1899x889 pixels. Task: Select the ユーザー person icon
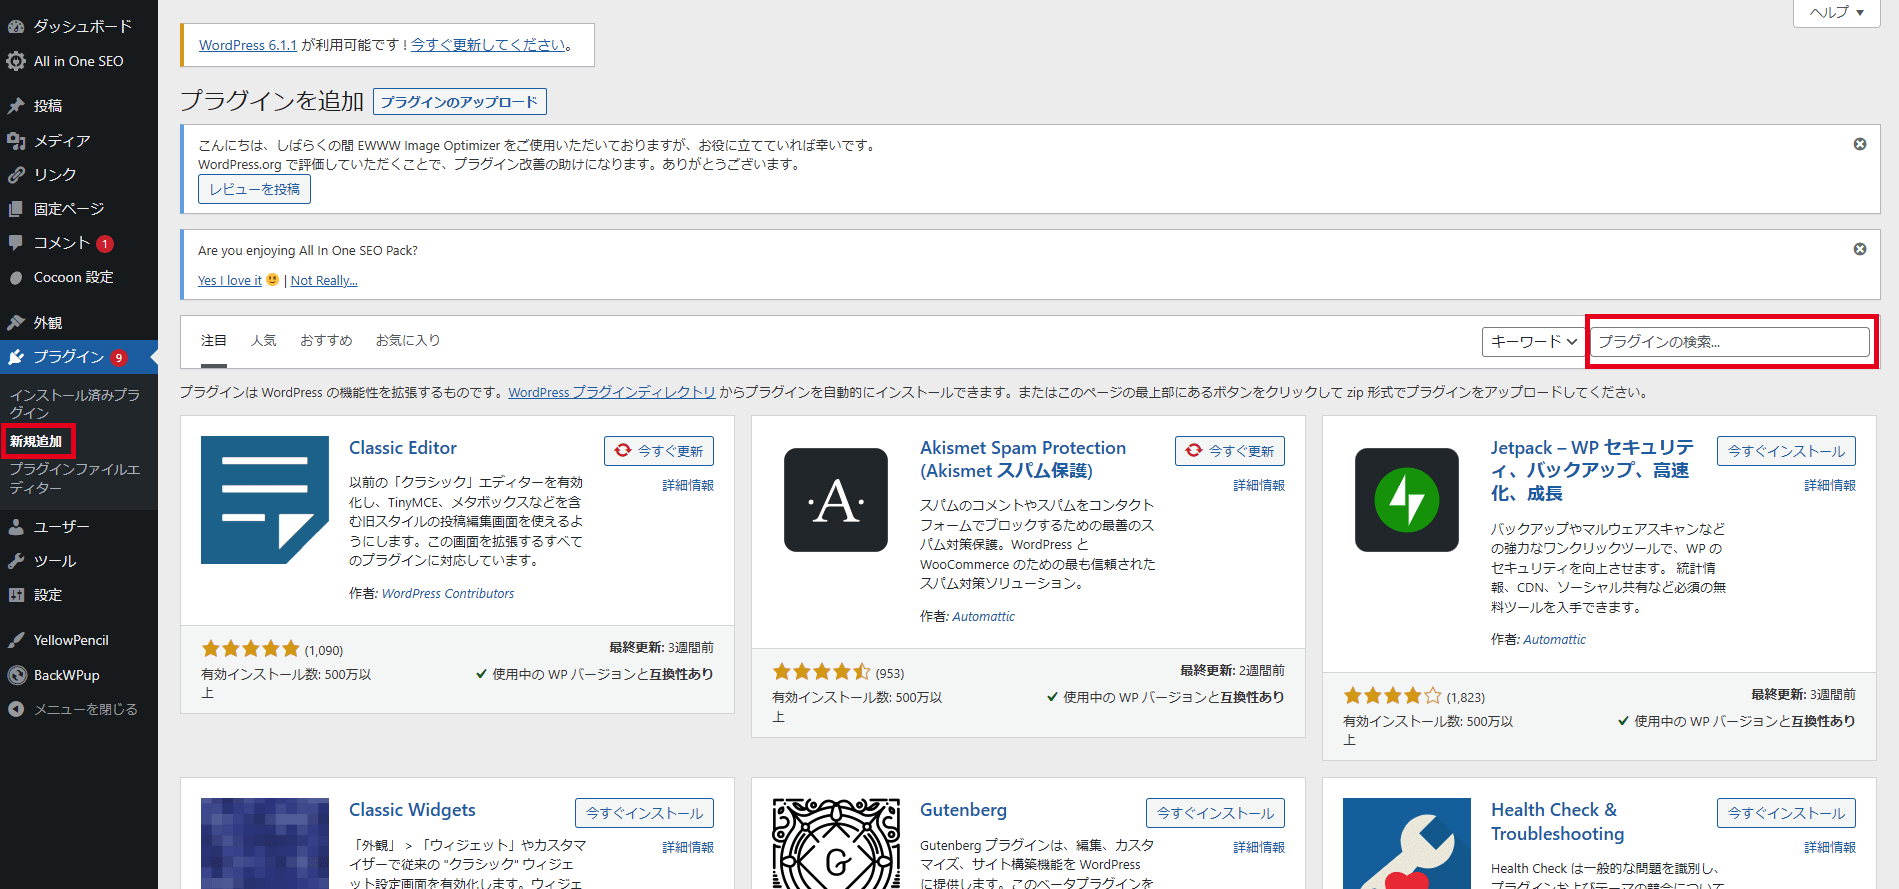tap(16, 527)
